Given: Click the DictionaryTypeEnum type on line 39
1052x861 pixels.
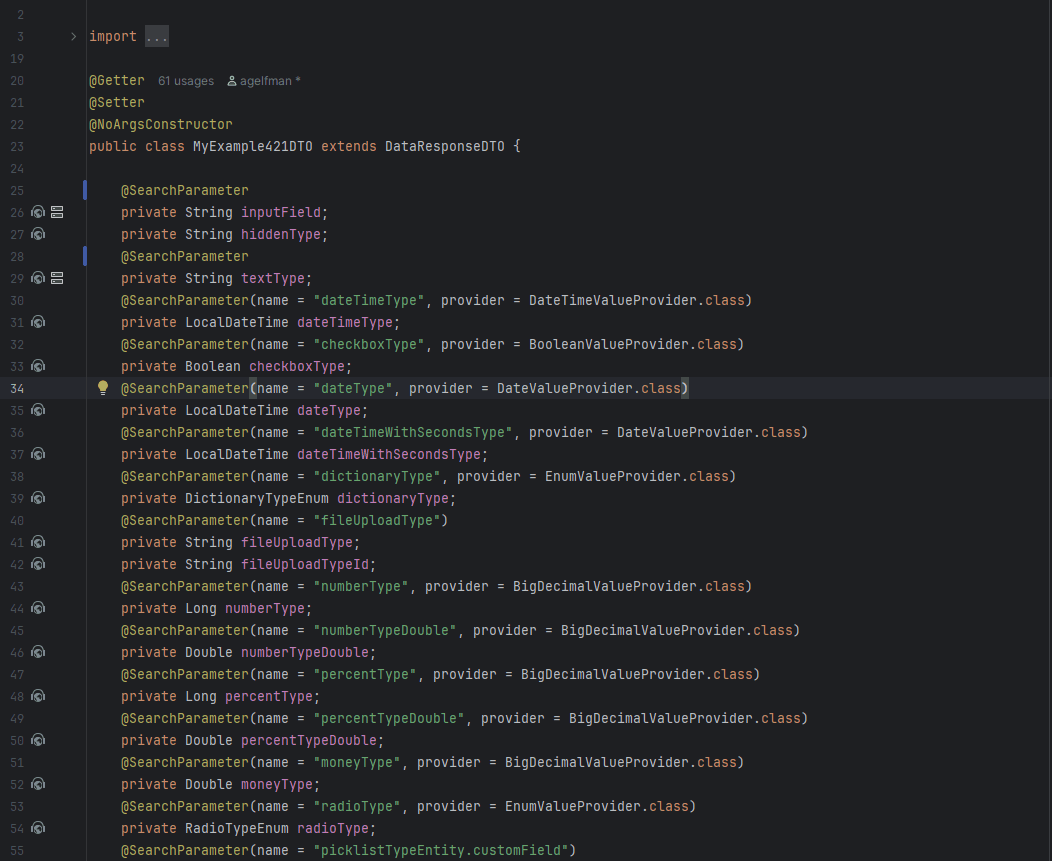Looking at the screenshot, I should [x=257, y=498].
